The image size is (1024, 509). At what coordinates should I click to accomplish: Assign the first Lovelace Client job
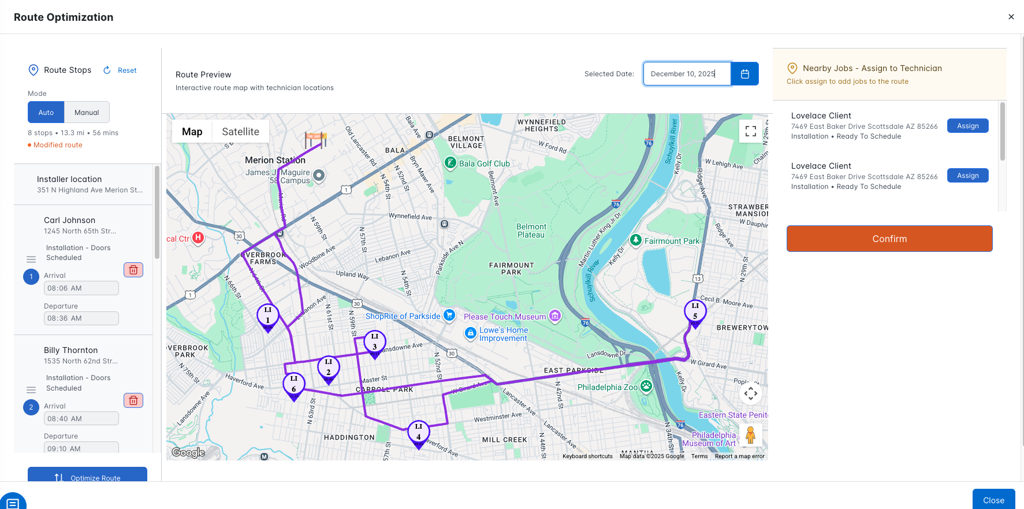click(967, 126)
